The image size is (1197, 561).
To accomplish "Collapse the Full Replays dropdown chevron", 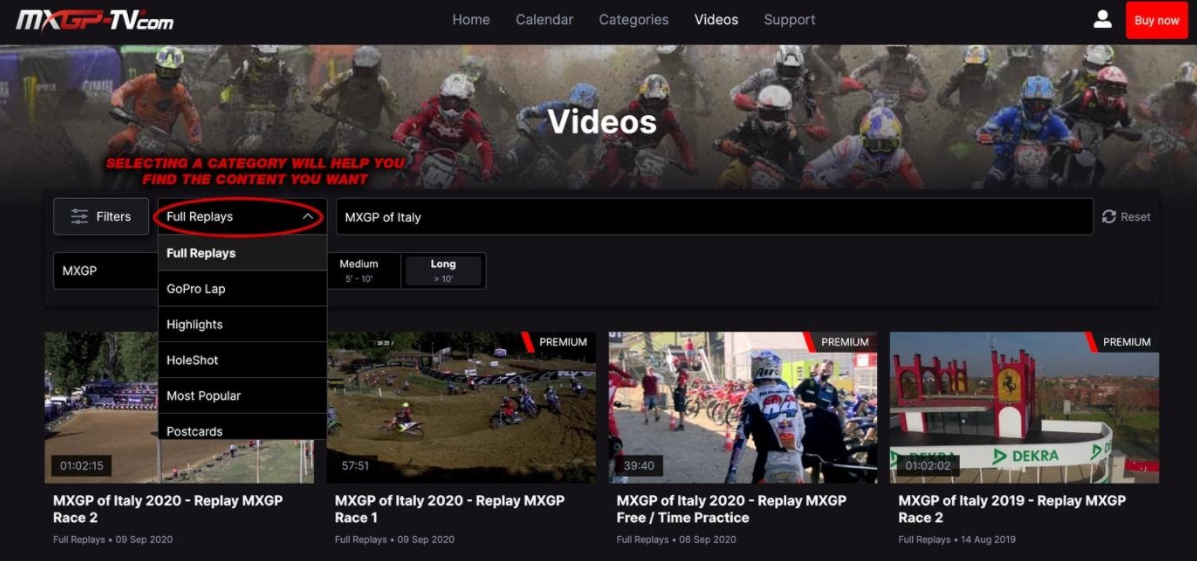I will [308, 217].
